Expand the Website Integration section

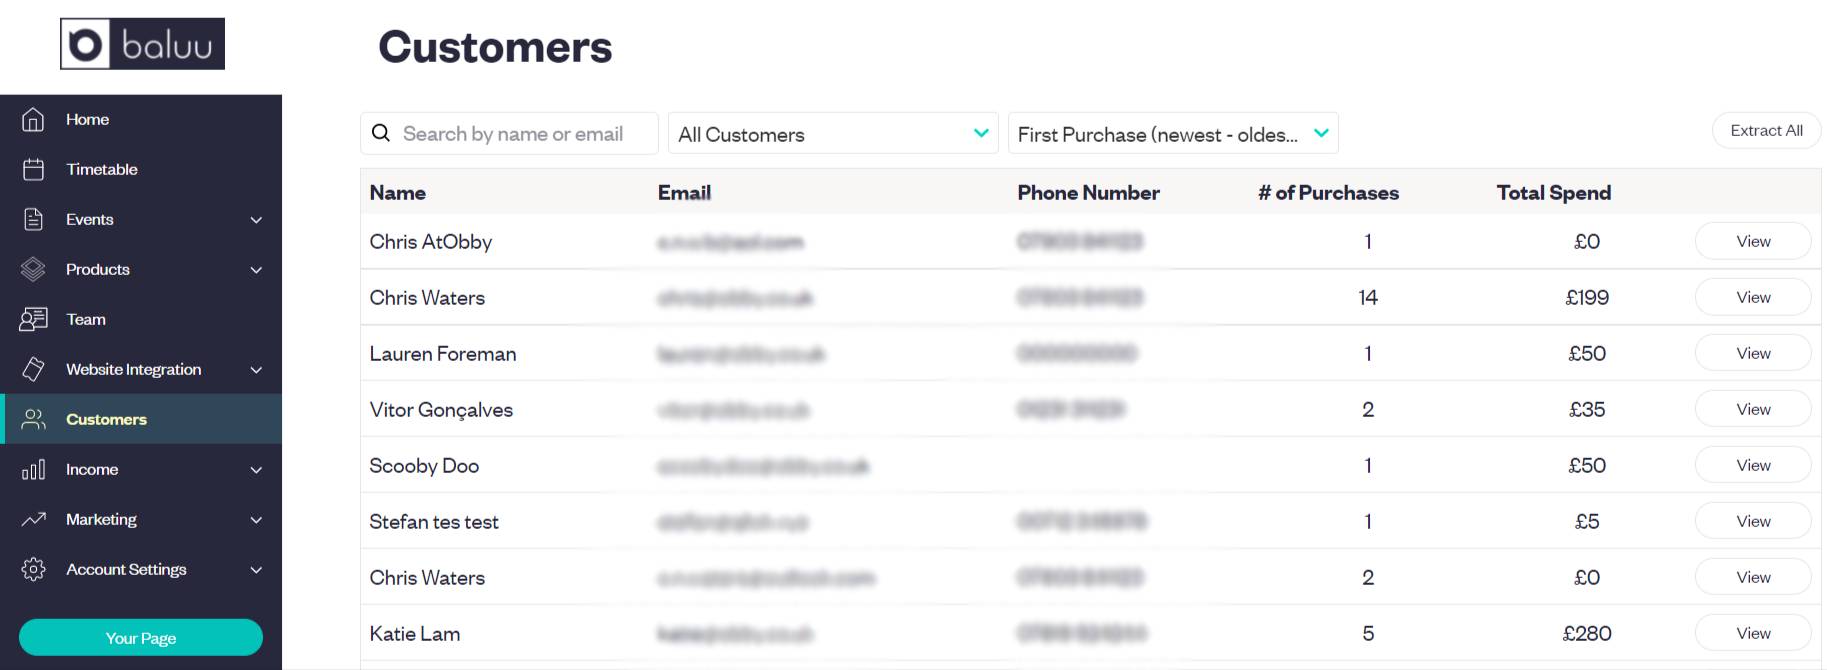point(256,369)
